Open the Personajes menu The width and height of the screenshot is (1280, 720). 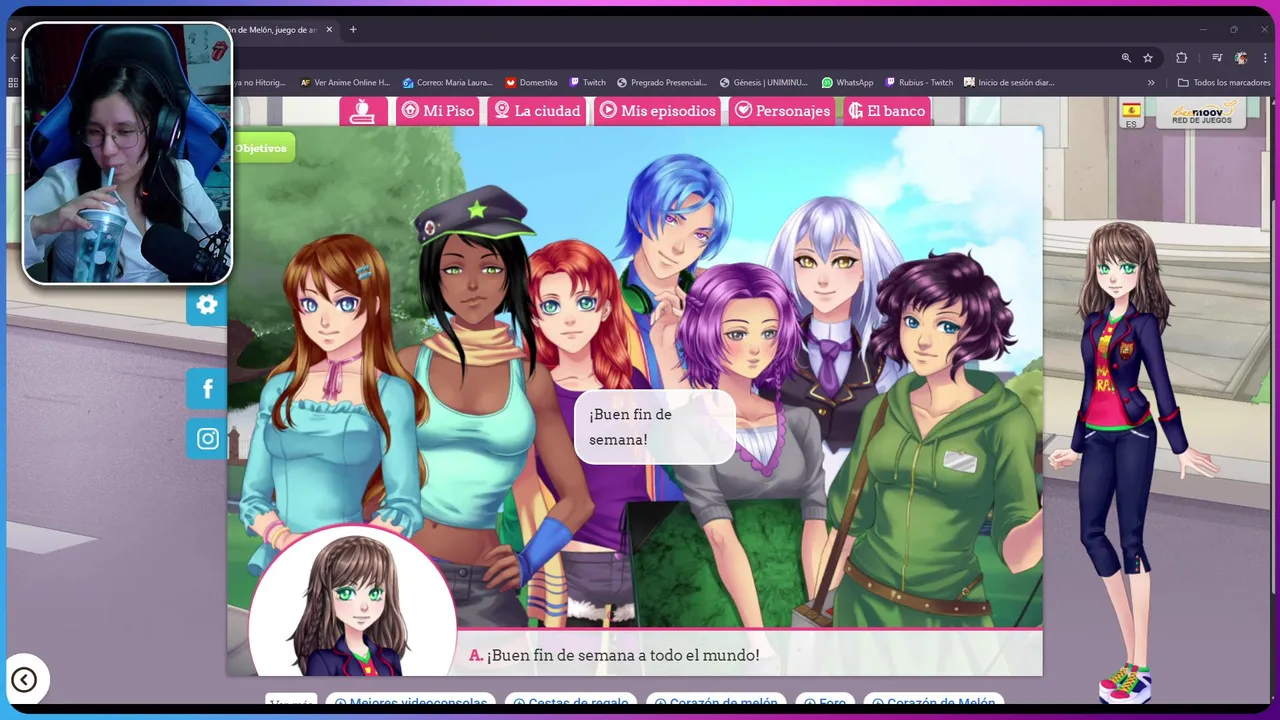782,111
